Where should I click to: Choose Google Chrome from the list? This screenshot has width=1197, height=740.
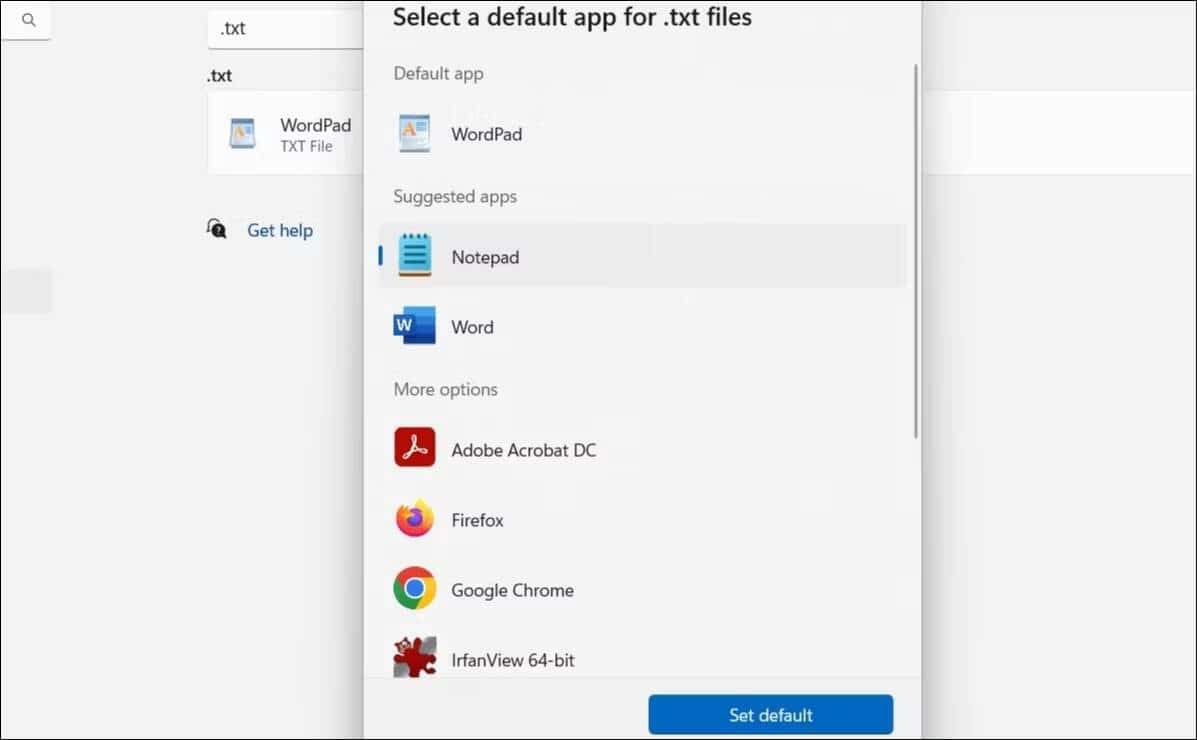[512, 589]
